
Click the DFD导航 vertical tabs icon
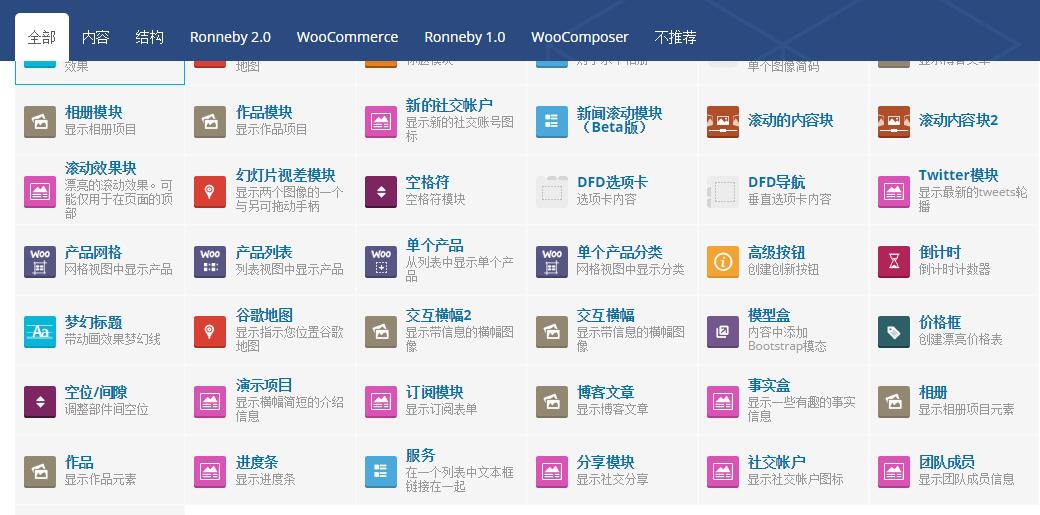click(723, 192)
